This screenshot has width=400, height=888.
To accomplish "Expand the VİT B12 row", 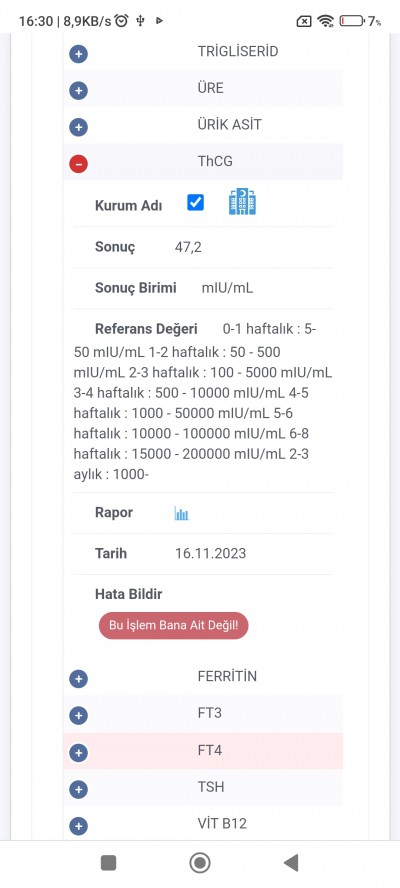I will [78, 826].
